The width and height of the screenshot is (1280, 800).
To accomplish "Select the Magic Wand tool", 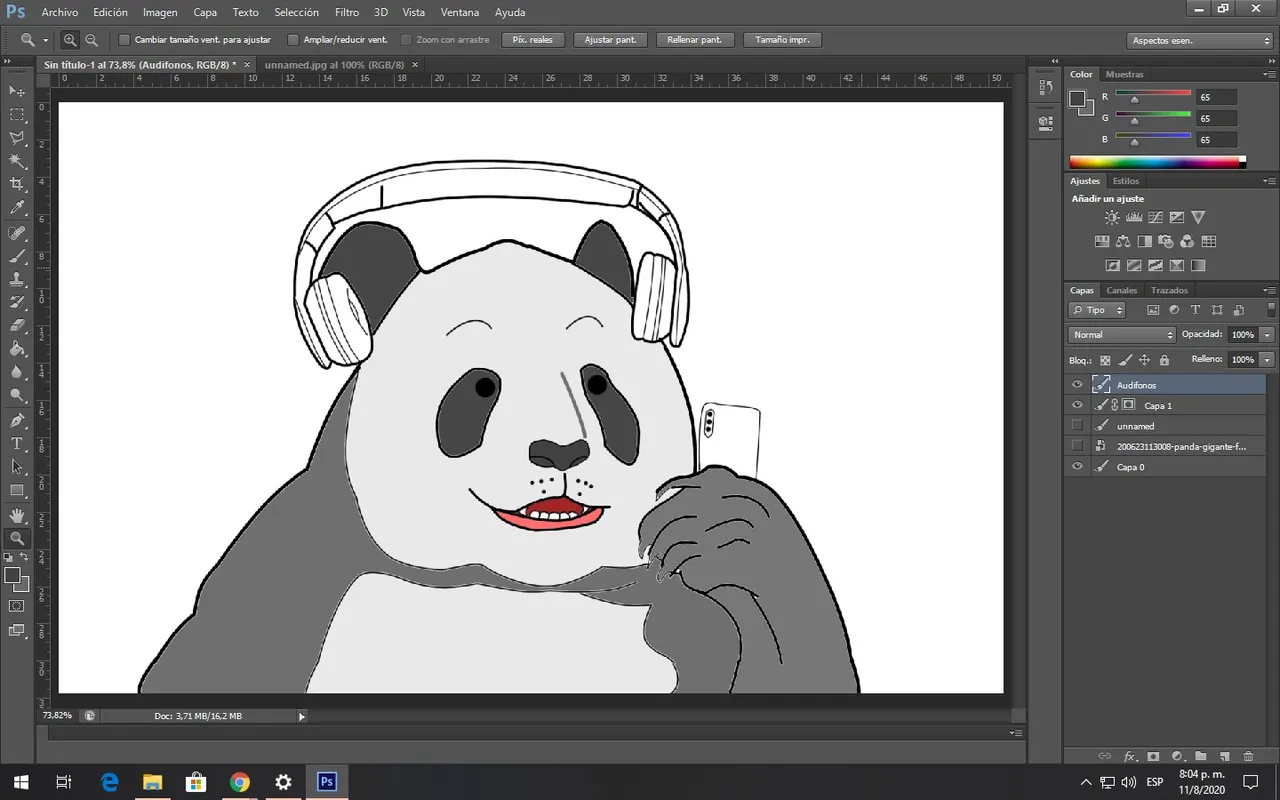I will 17,161.
